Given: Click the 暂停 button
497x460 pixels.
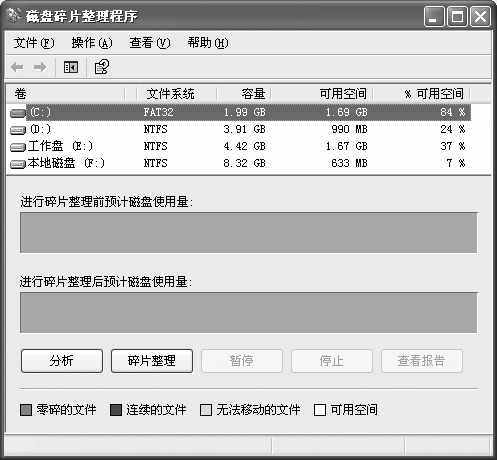Looking at the screenshot, I should 242,361.
